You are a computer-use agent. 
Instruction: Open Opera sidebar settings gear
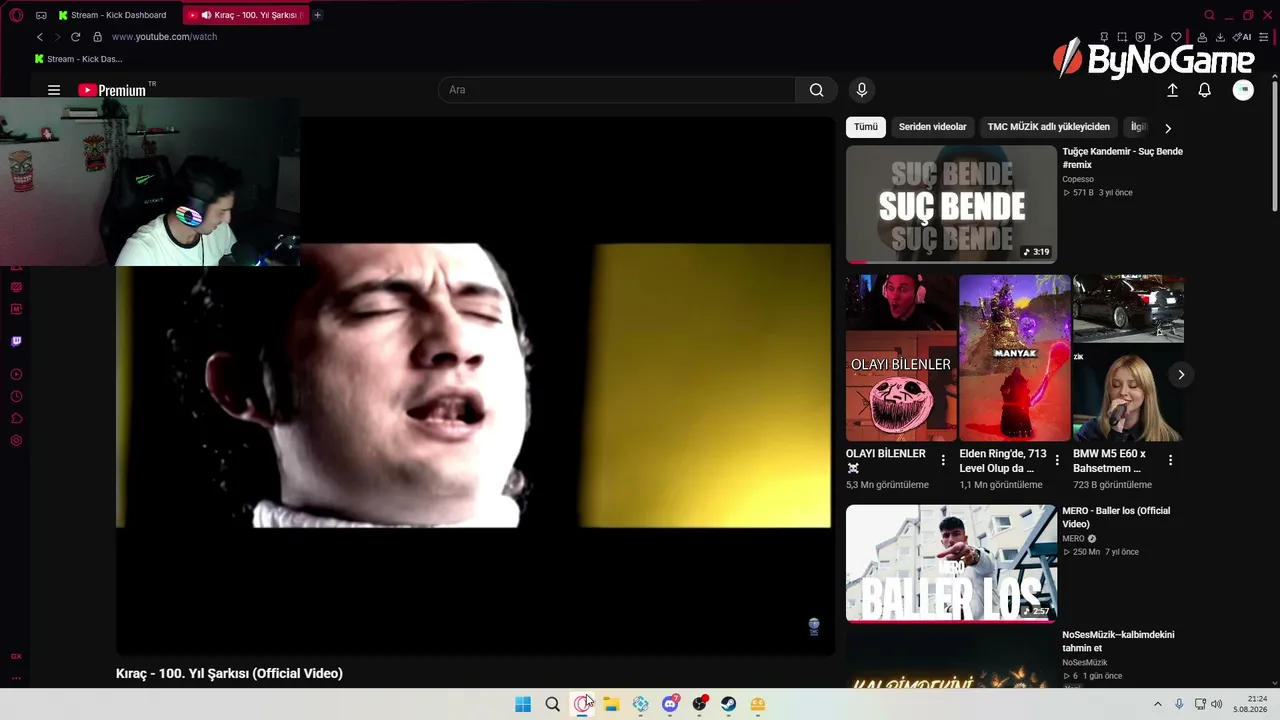(16, 441)
